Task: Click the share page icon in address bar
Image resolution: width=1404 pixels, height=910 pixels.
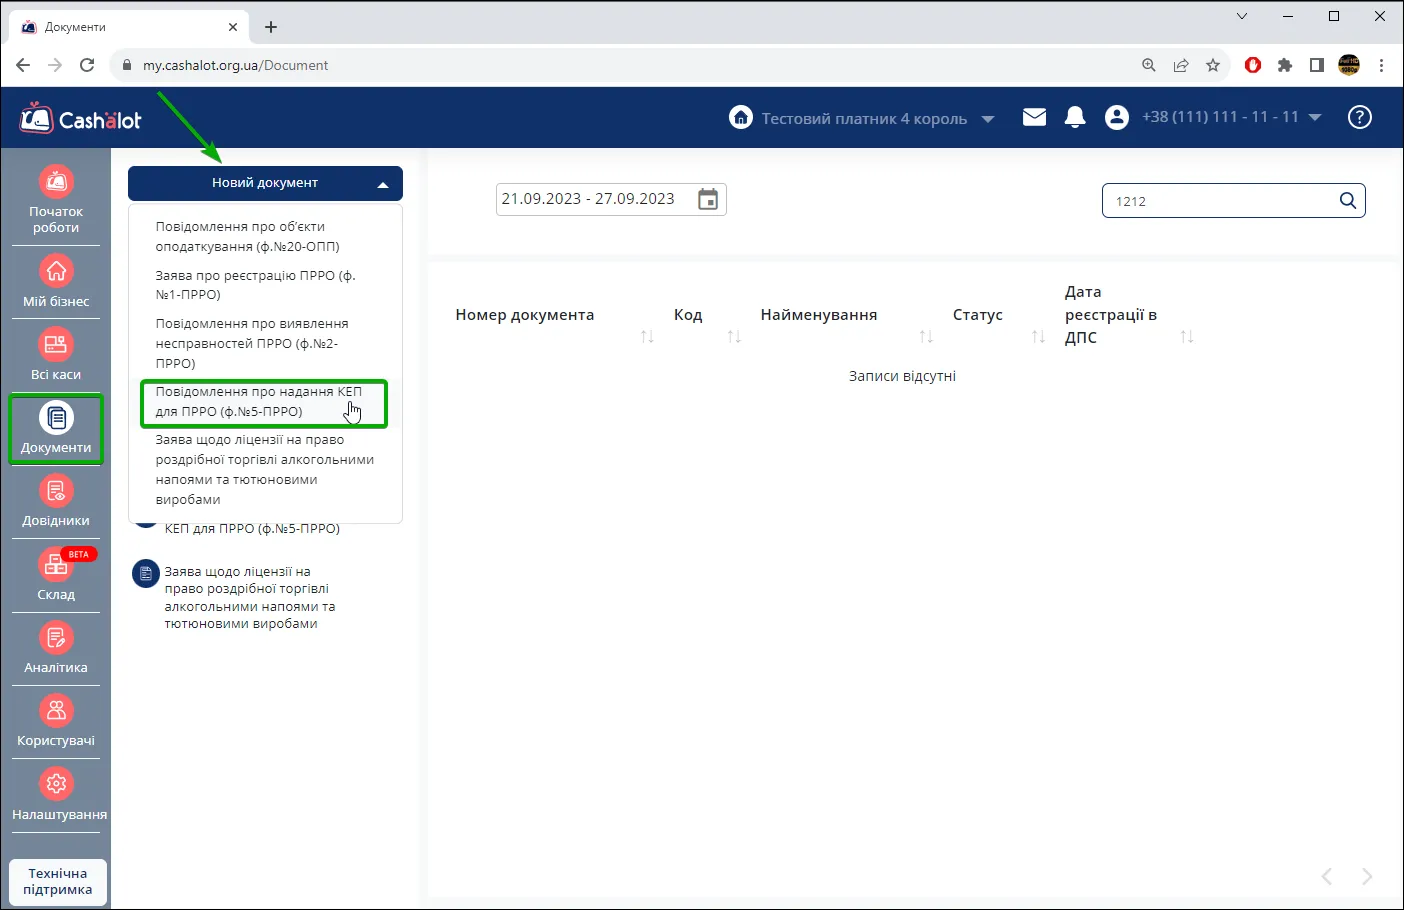Action: [x=1181, y=65]
